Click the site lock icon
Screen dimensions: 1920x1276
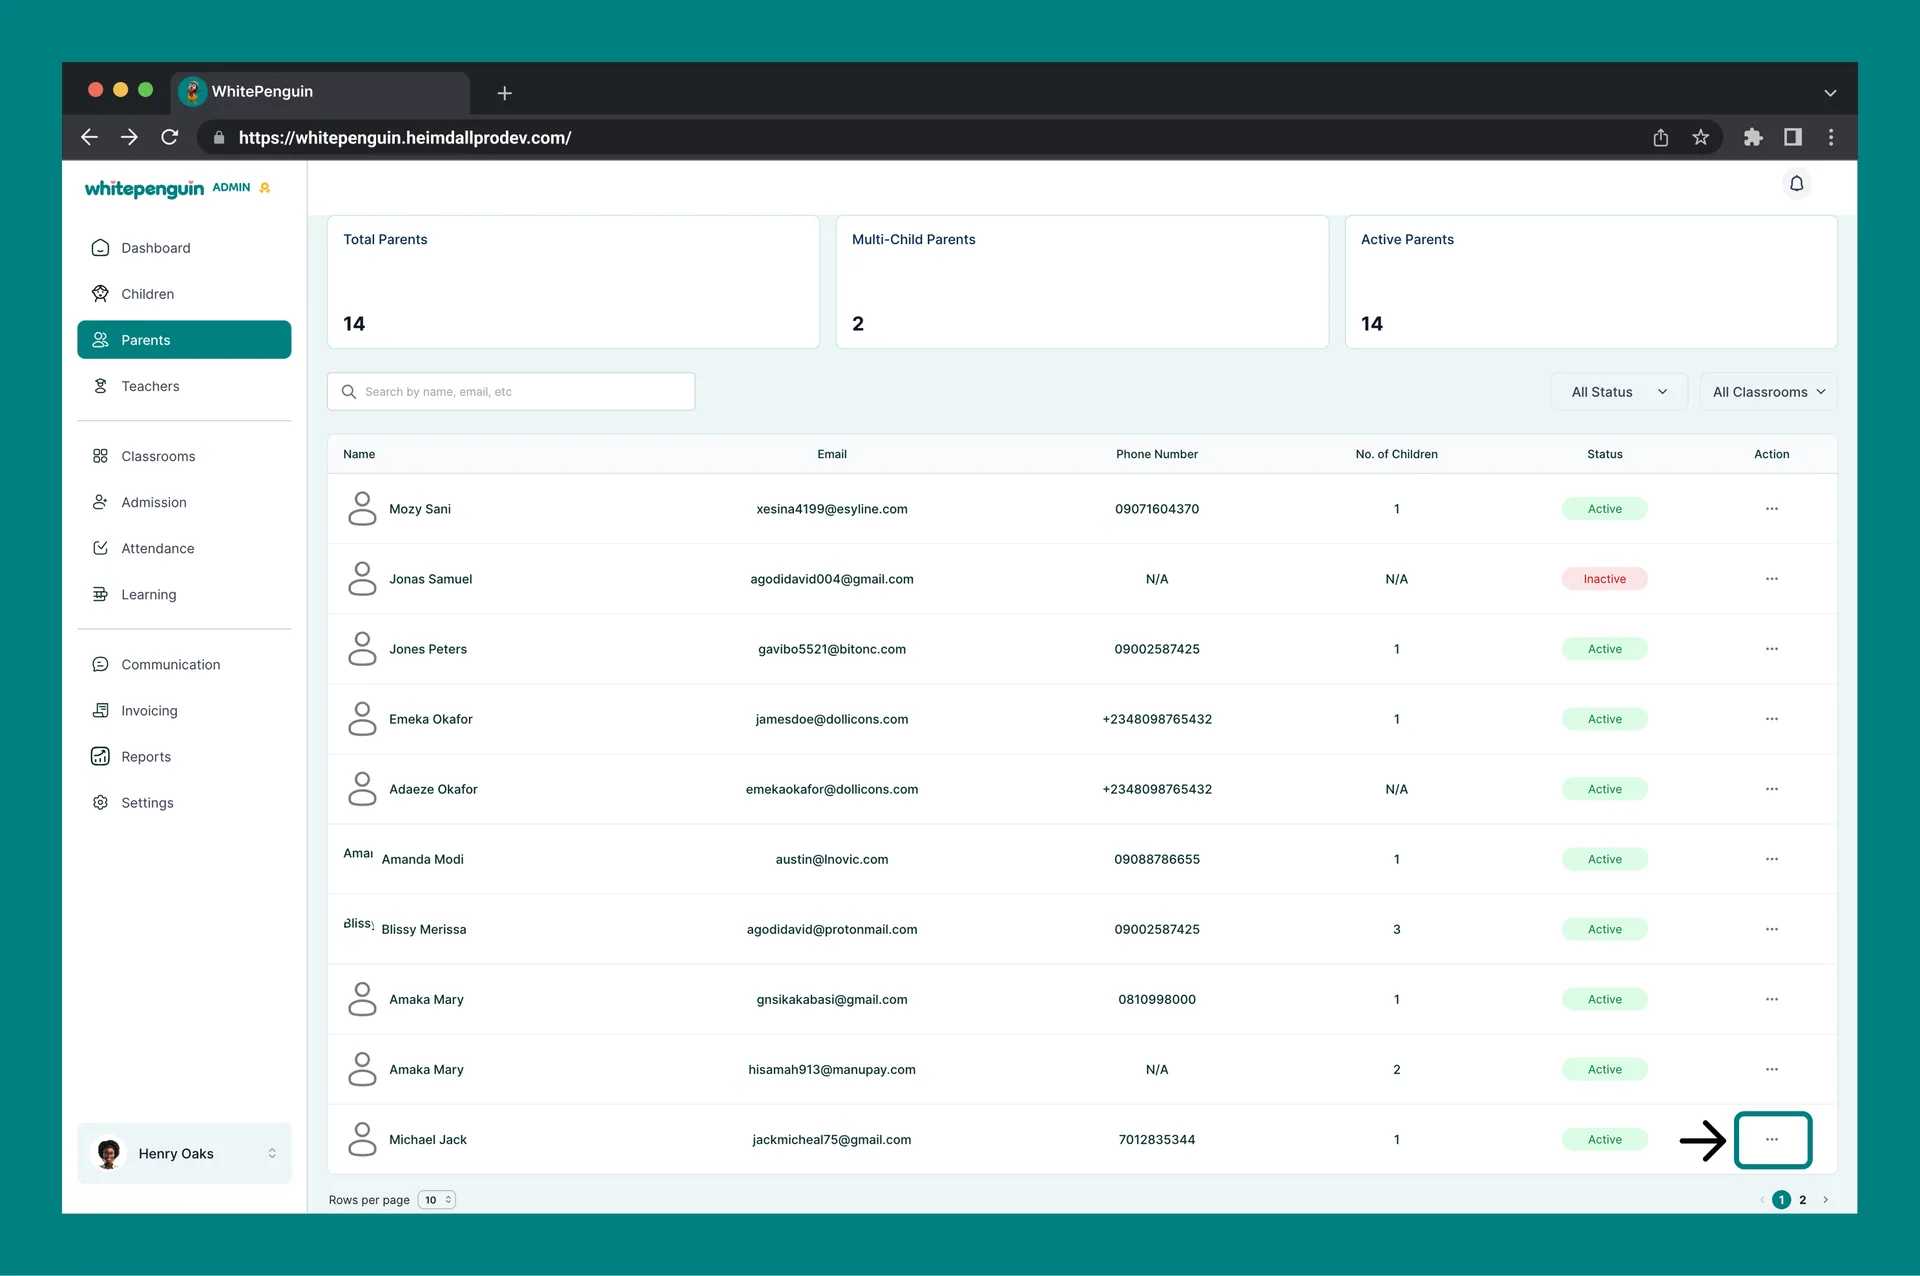tap(219, 138)
